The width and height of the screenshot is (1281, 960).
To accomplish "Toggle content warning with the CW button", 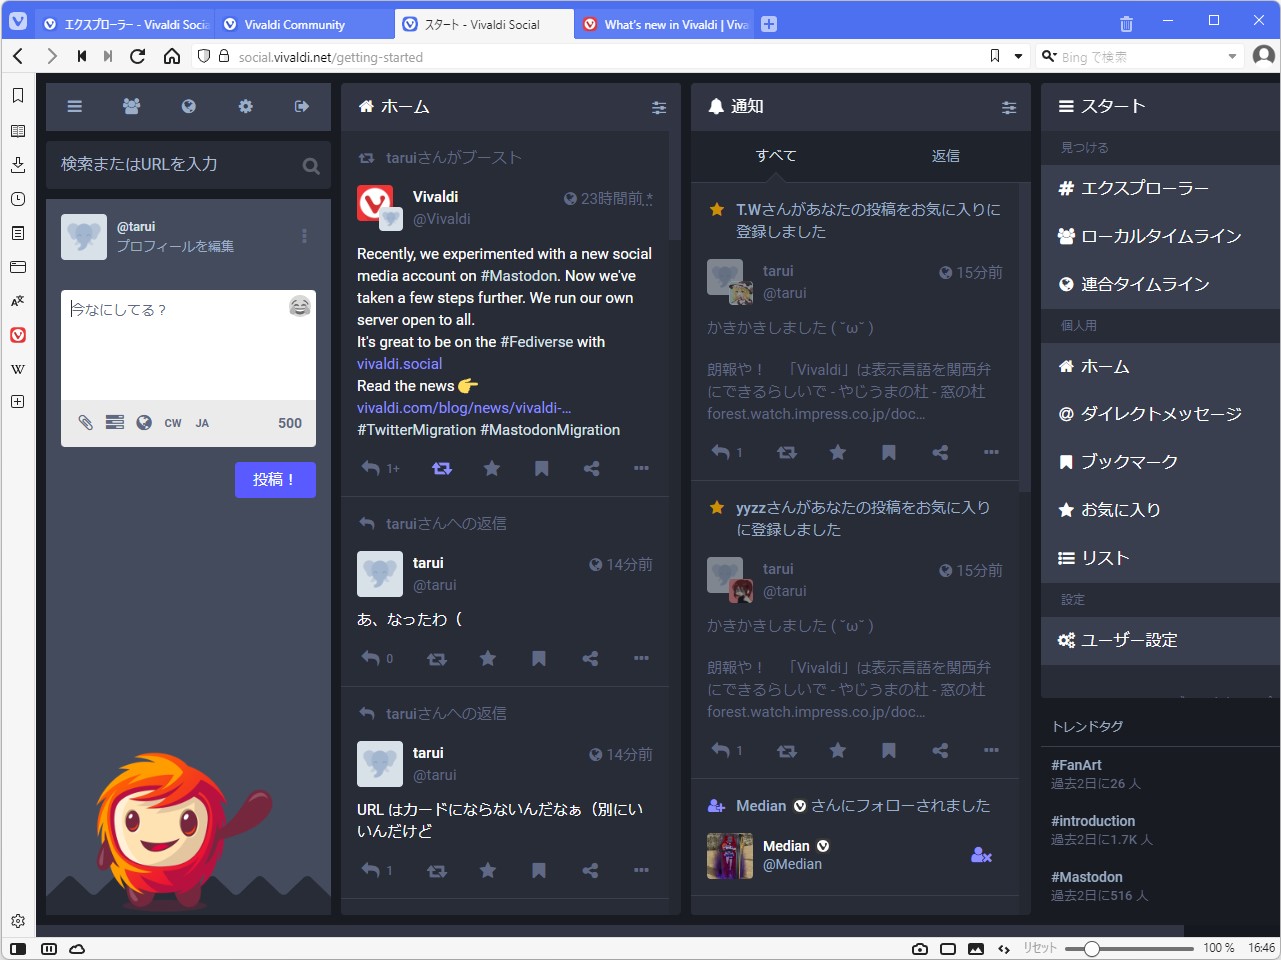I will tap(172, 423).
